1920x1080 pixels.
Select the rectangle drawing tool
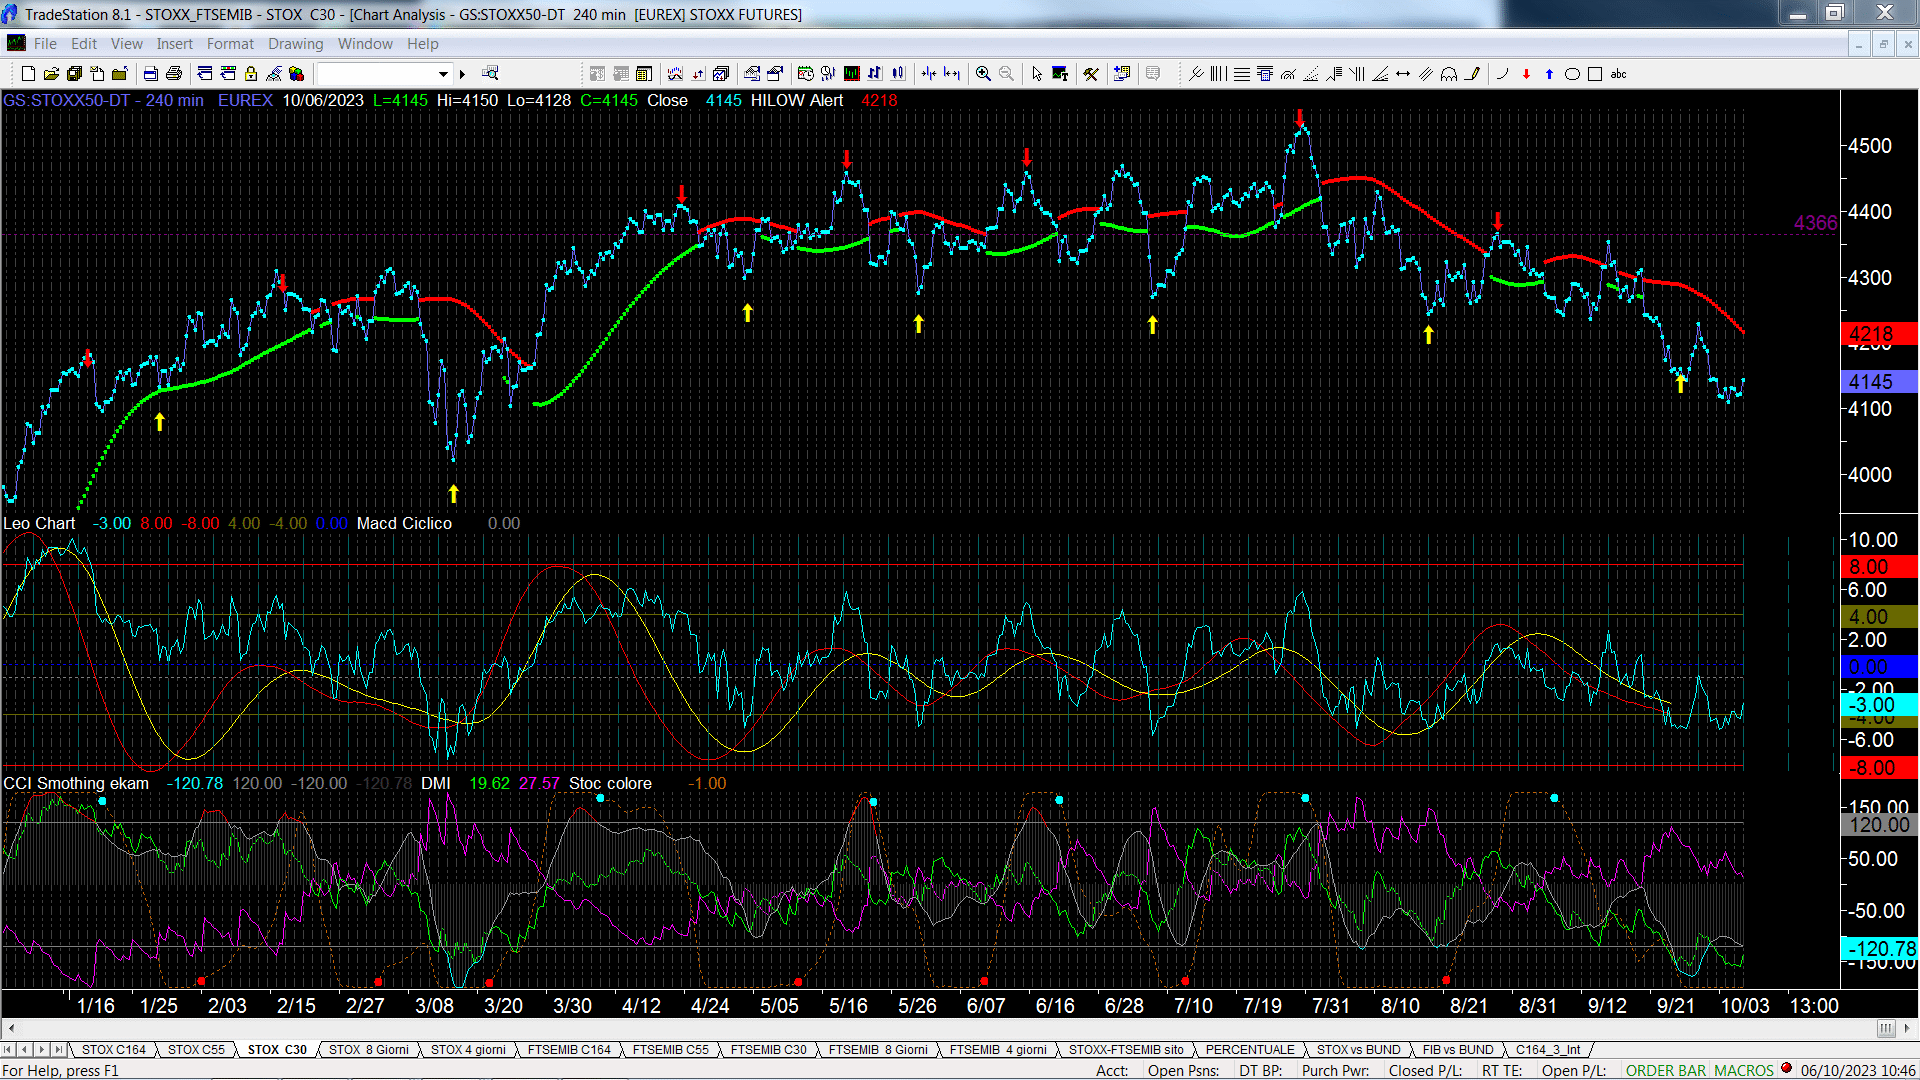[1595, 73]
